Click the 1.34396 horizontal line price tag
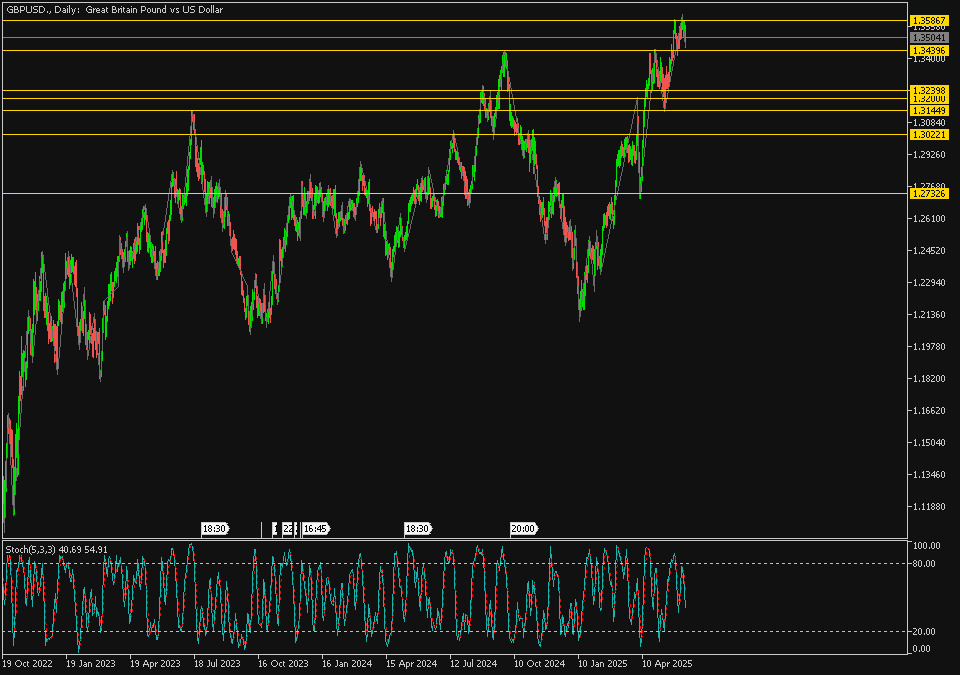 (929, 50)
